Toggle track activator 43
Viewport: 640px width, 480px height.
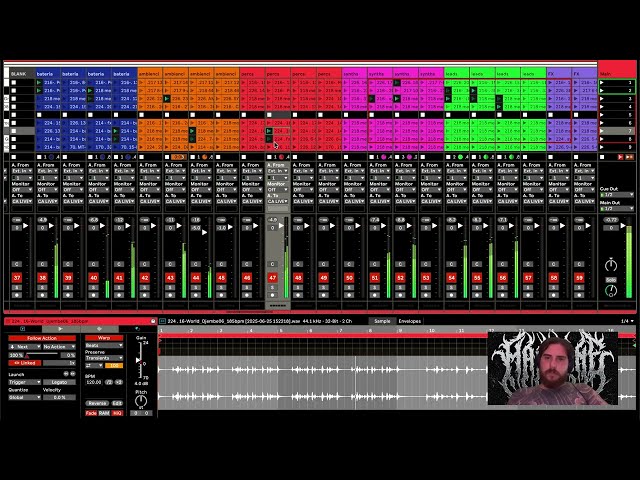pos(170,278)
